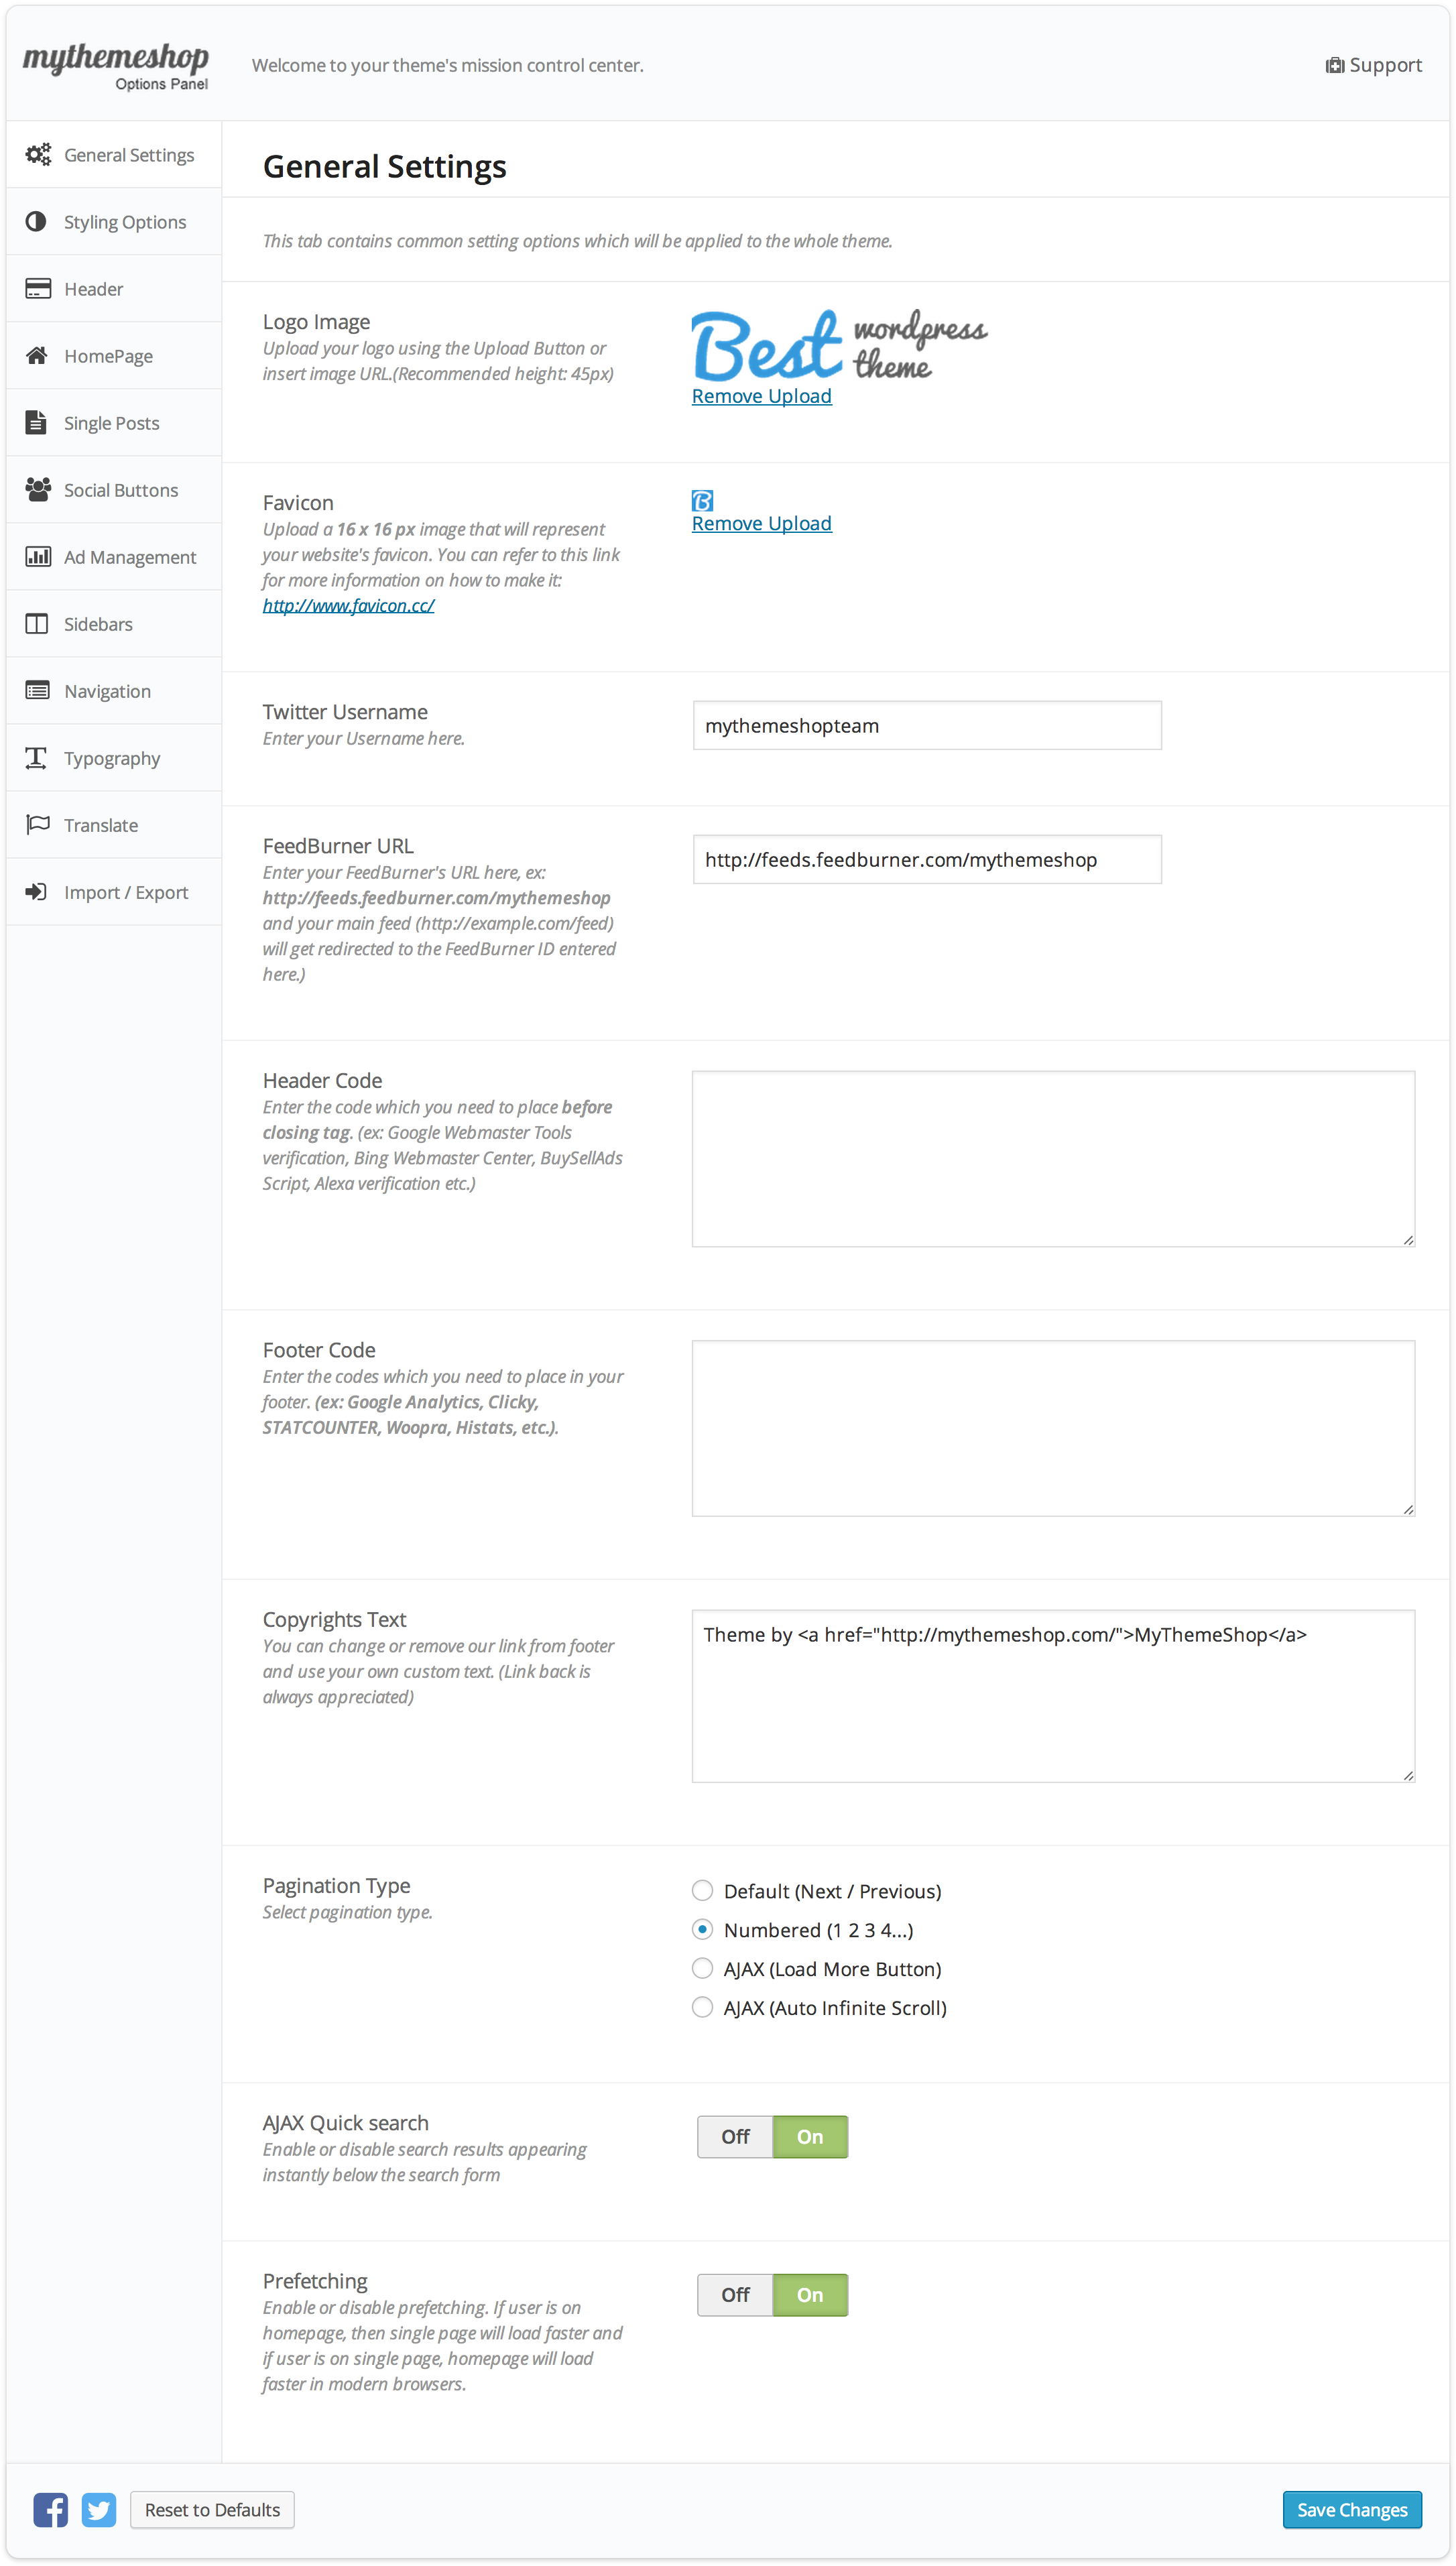Click the Save Changes button
The width and height of the screenshot is (1456, 2566).
click(x=1351, y=2509)
